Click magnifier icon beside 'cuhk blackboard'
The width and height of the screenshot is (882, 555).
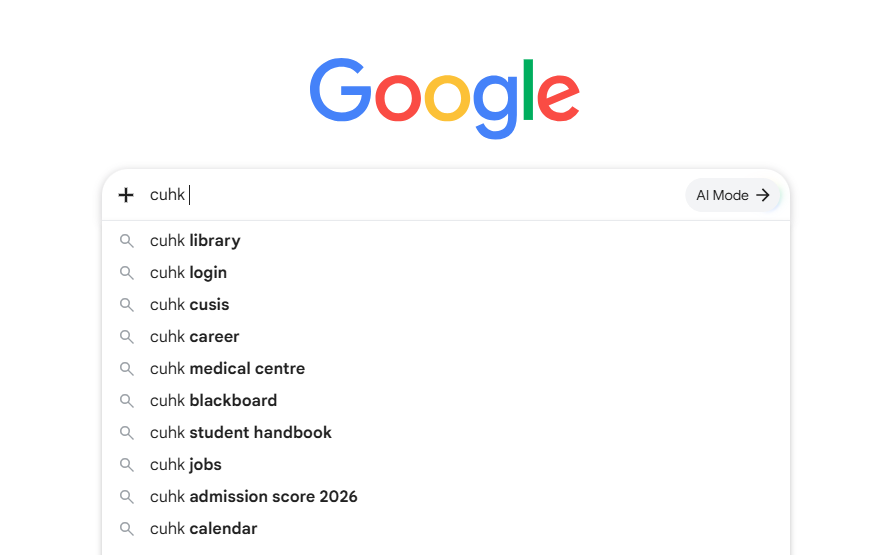click(127, 401)
